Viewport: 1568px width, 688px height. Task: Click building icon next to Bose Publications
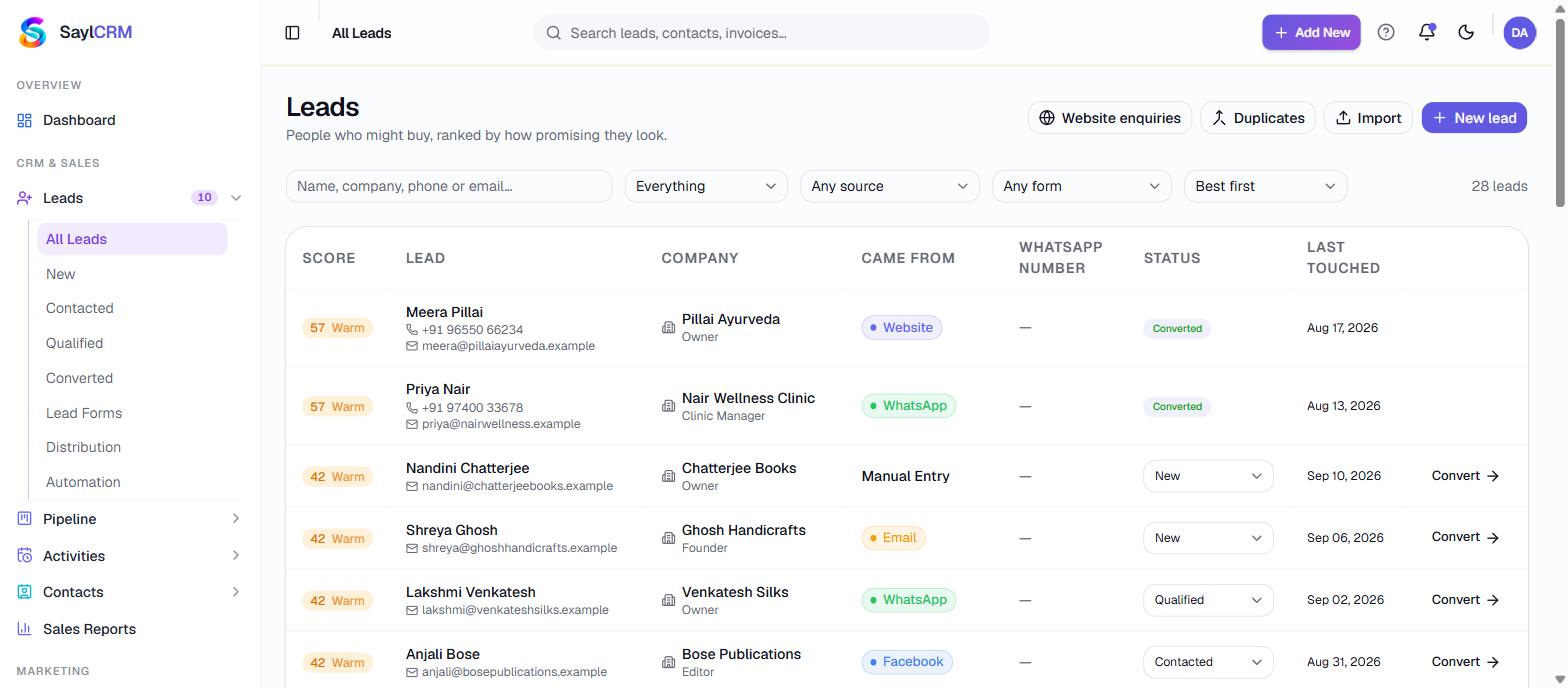tap(668, 662)
